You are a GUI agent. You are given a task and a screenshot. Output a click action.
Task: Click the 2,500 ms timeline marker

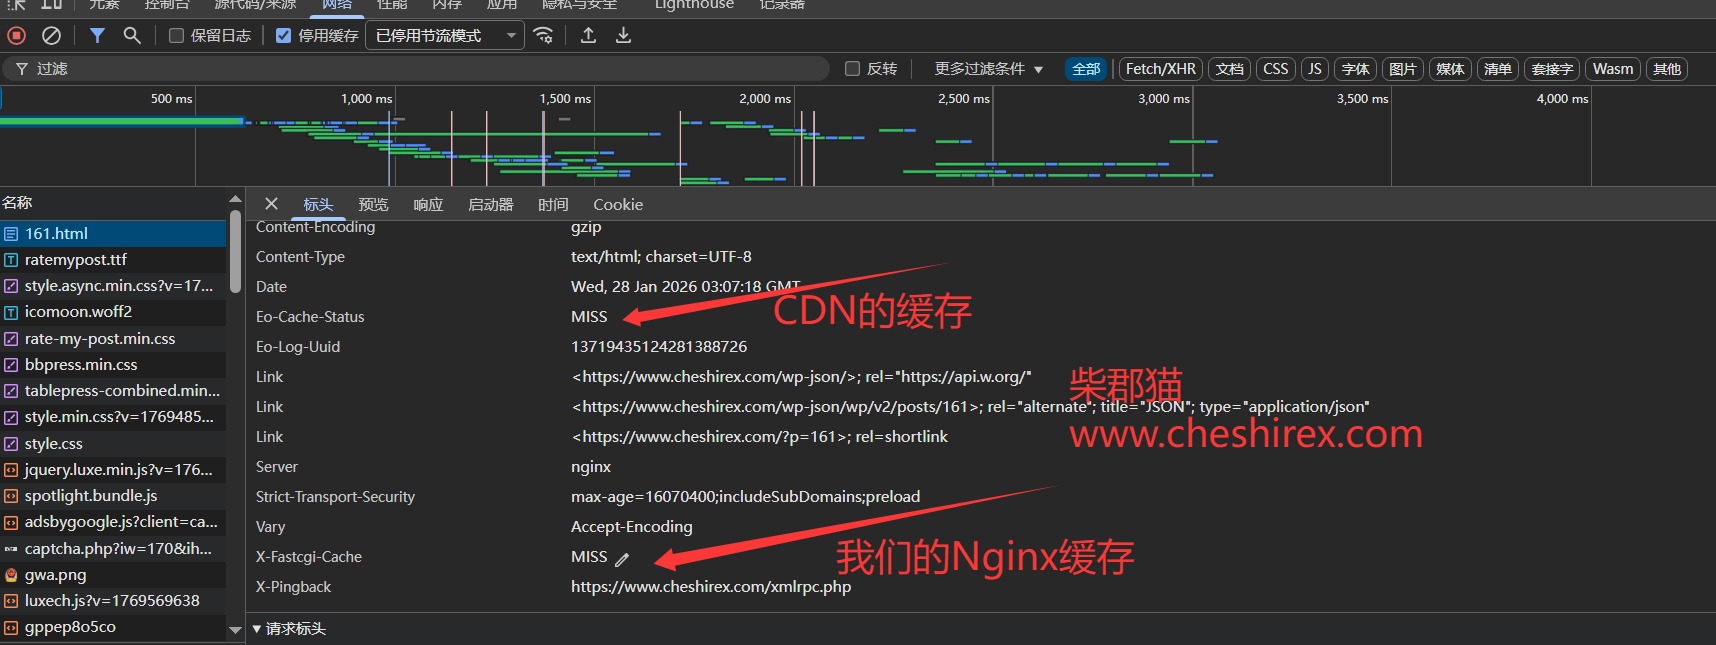[x=963, y=99]
